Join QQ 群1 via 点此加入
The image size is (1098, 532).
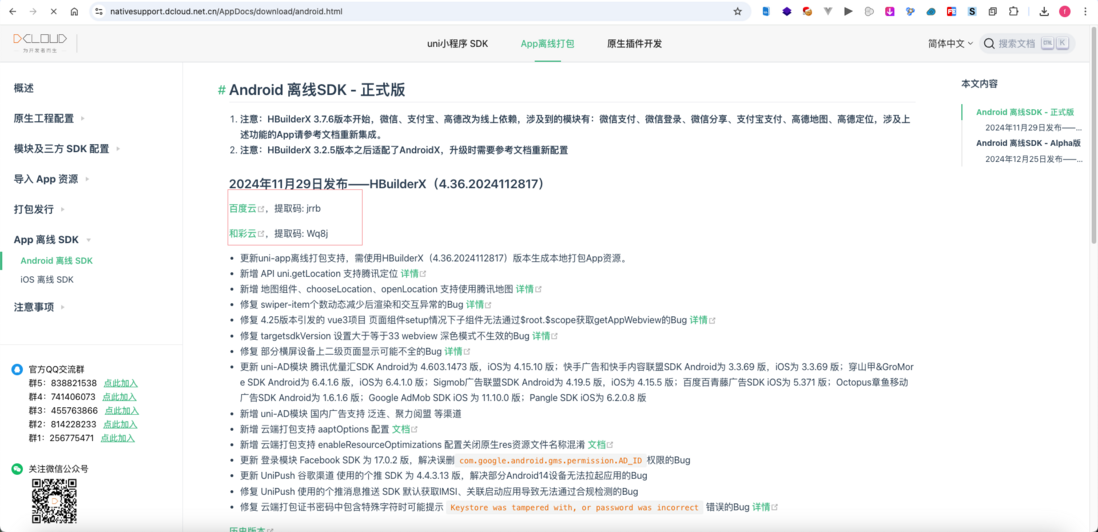coord(118,438)
